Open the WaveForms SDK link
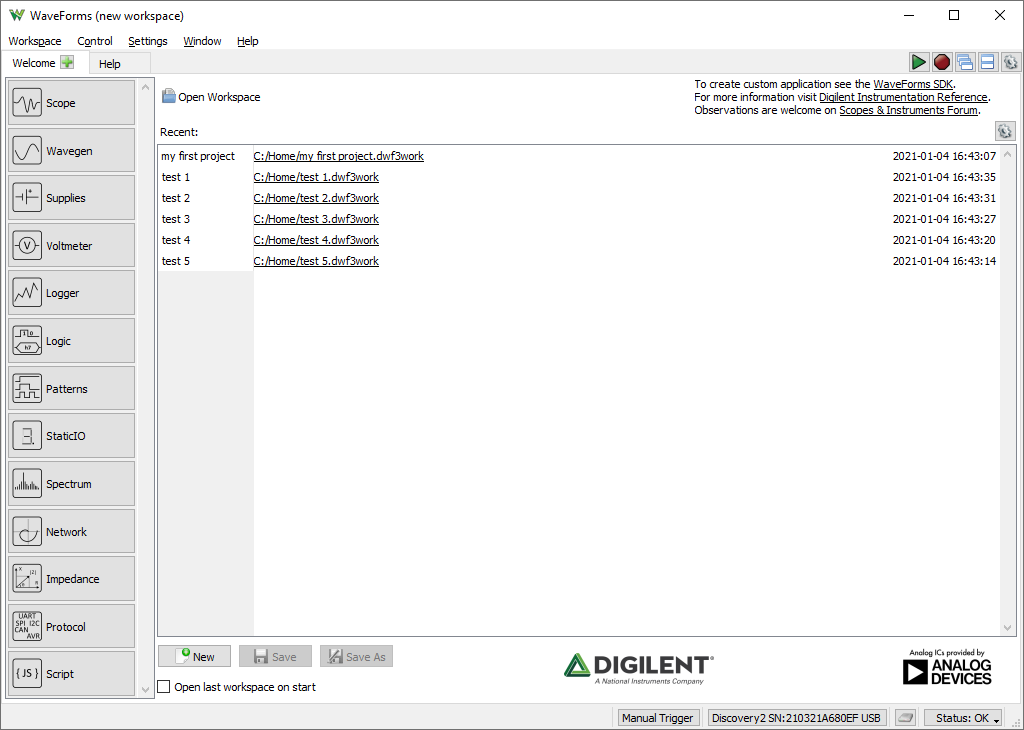Image resolution: width=1024 pixels, height=730 pixels. tap(913, 84)
